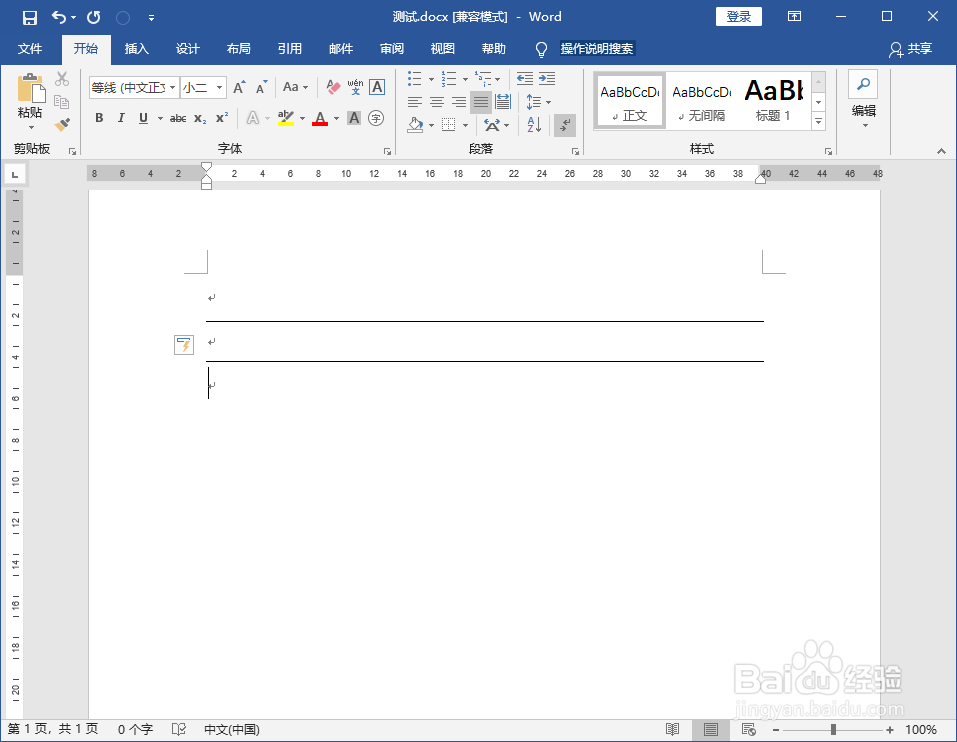Open underline style dropdown arrow
This screenshot has width=957, height=742.
(160, 118)
